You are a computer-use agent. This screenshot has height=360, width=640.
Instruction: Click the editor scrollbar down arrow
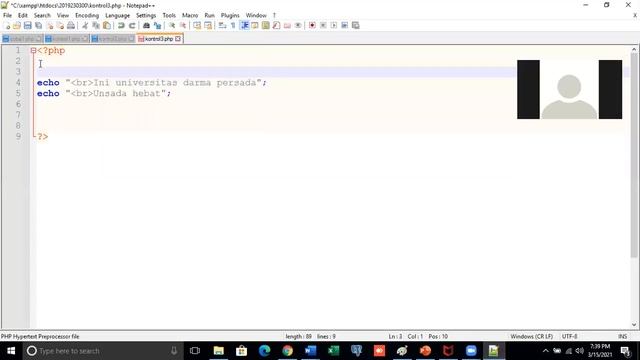(634, 325)
